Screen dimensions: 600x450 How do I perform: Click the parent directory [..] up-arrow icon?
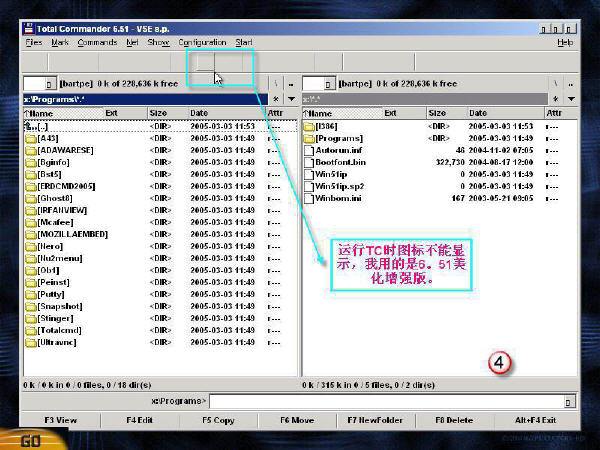[30, 126]
